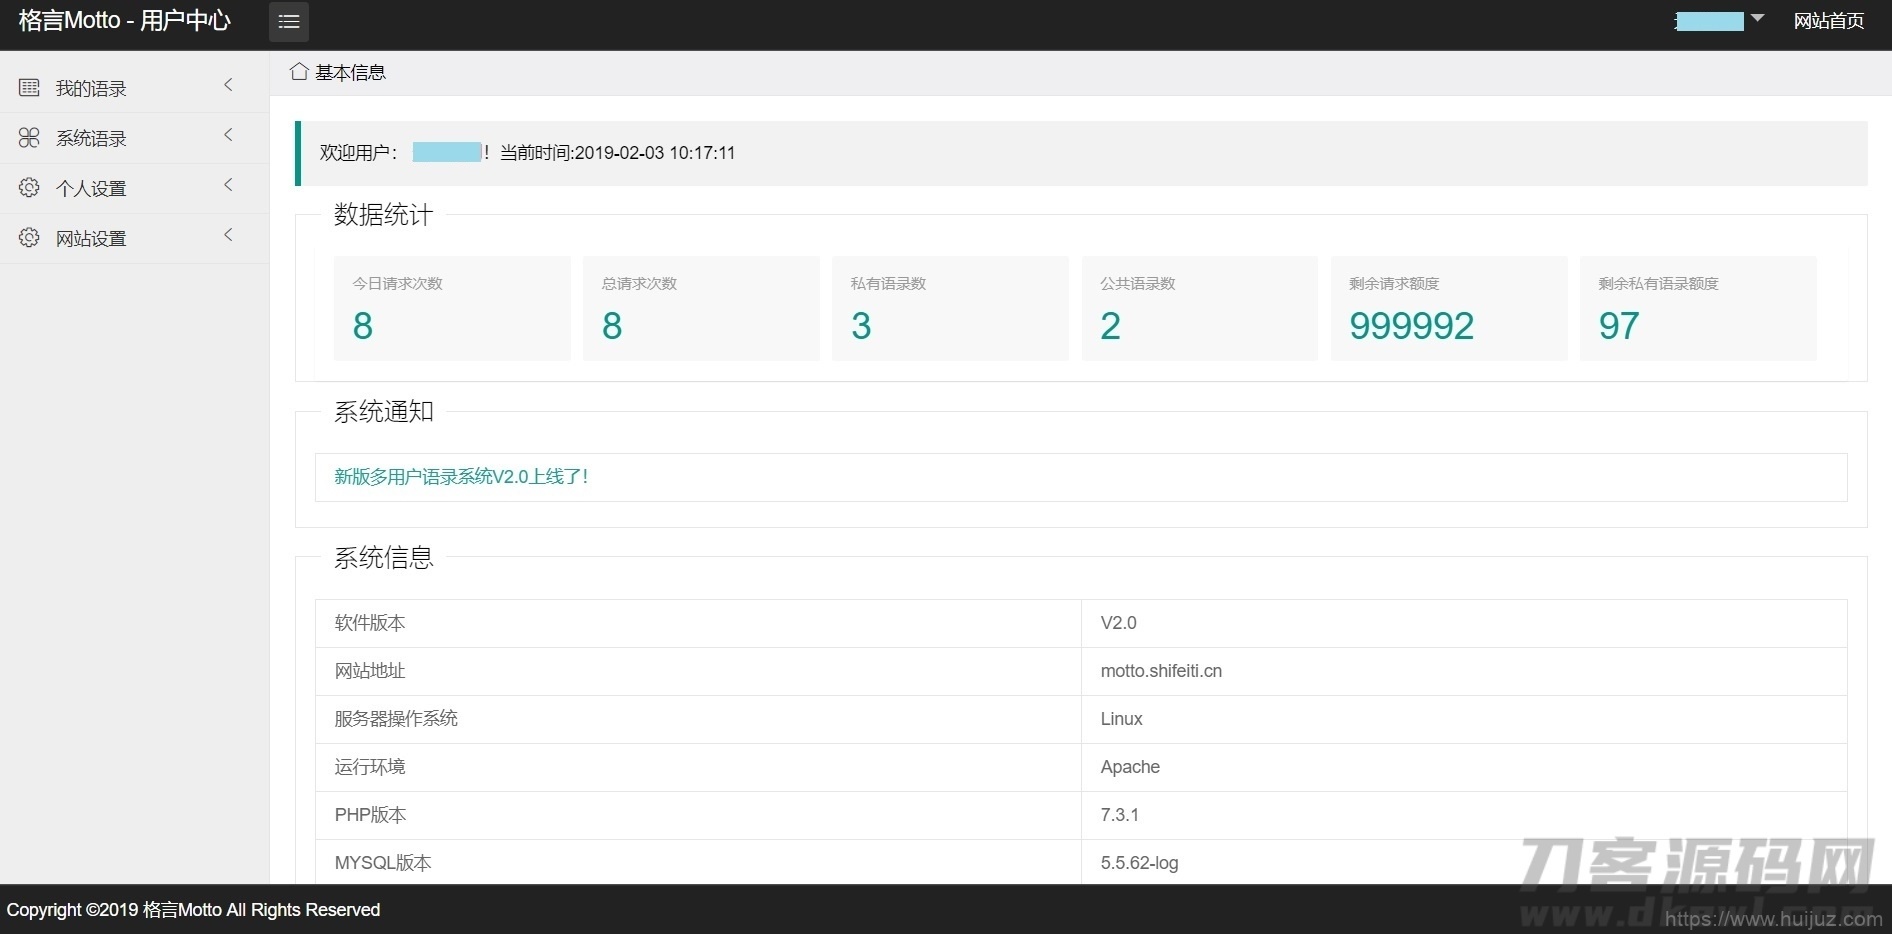
Task: Click the 公共语录数 stat card
Action: [x=1199, y=308]
